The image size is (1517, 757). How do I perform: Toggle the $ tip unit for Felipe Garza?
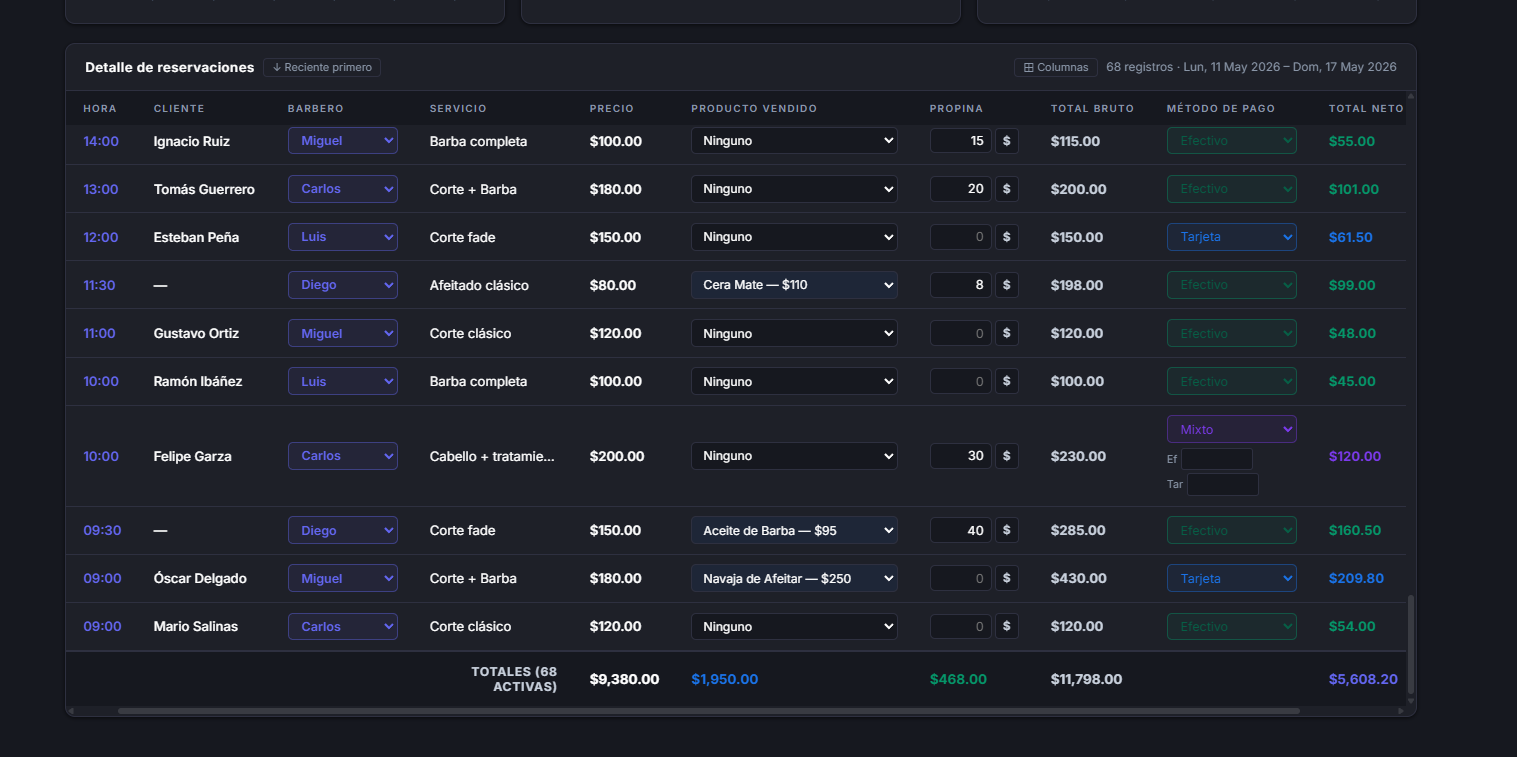1007,456
